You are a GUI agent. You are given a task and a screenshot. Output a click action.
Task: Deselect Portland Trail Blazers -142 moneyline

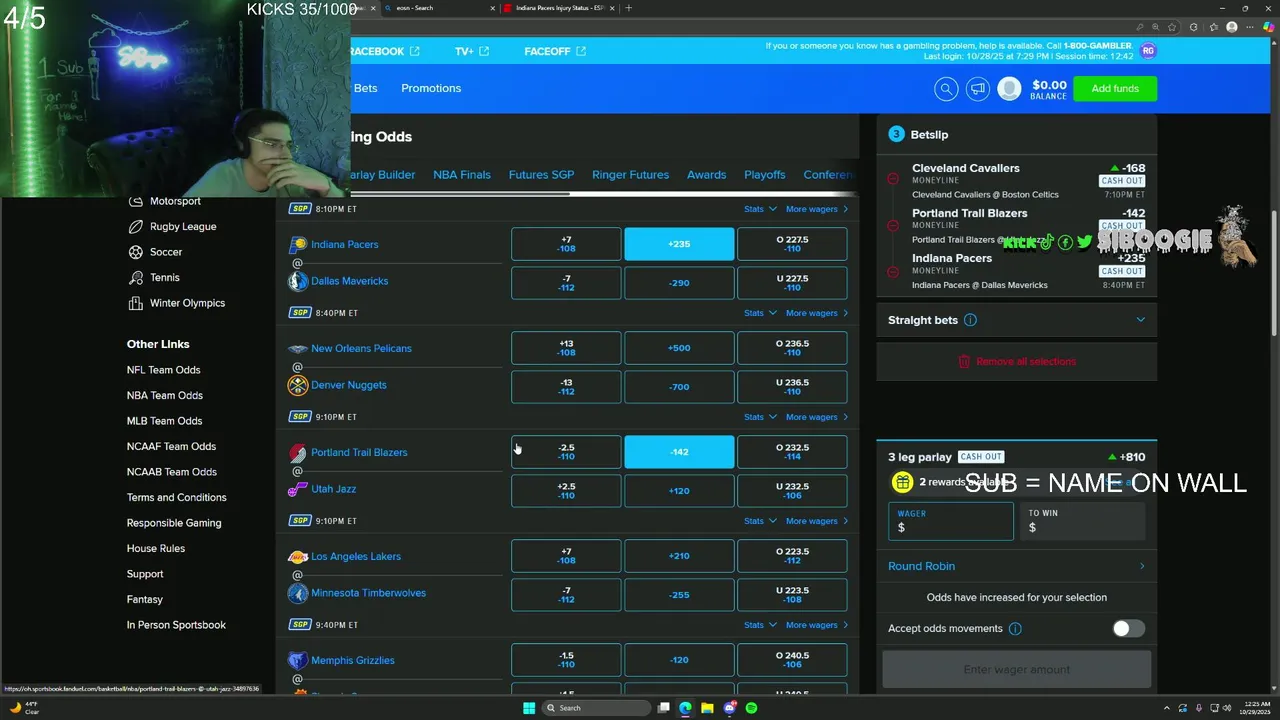click(679, 452)
